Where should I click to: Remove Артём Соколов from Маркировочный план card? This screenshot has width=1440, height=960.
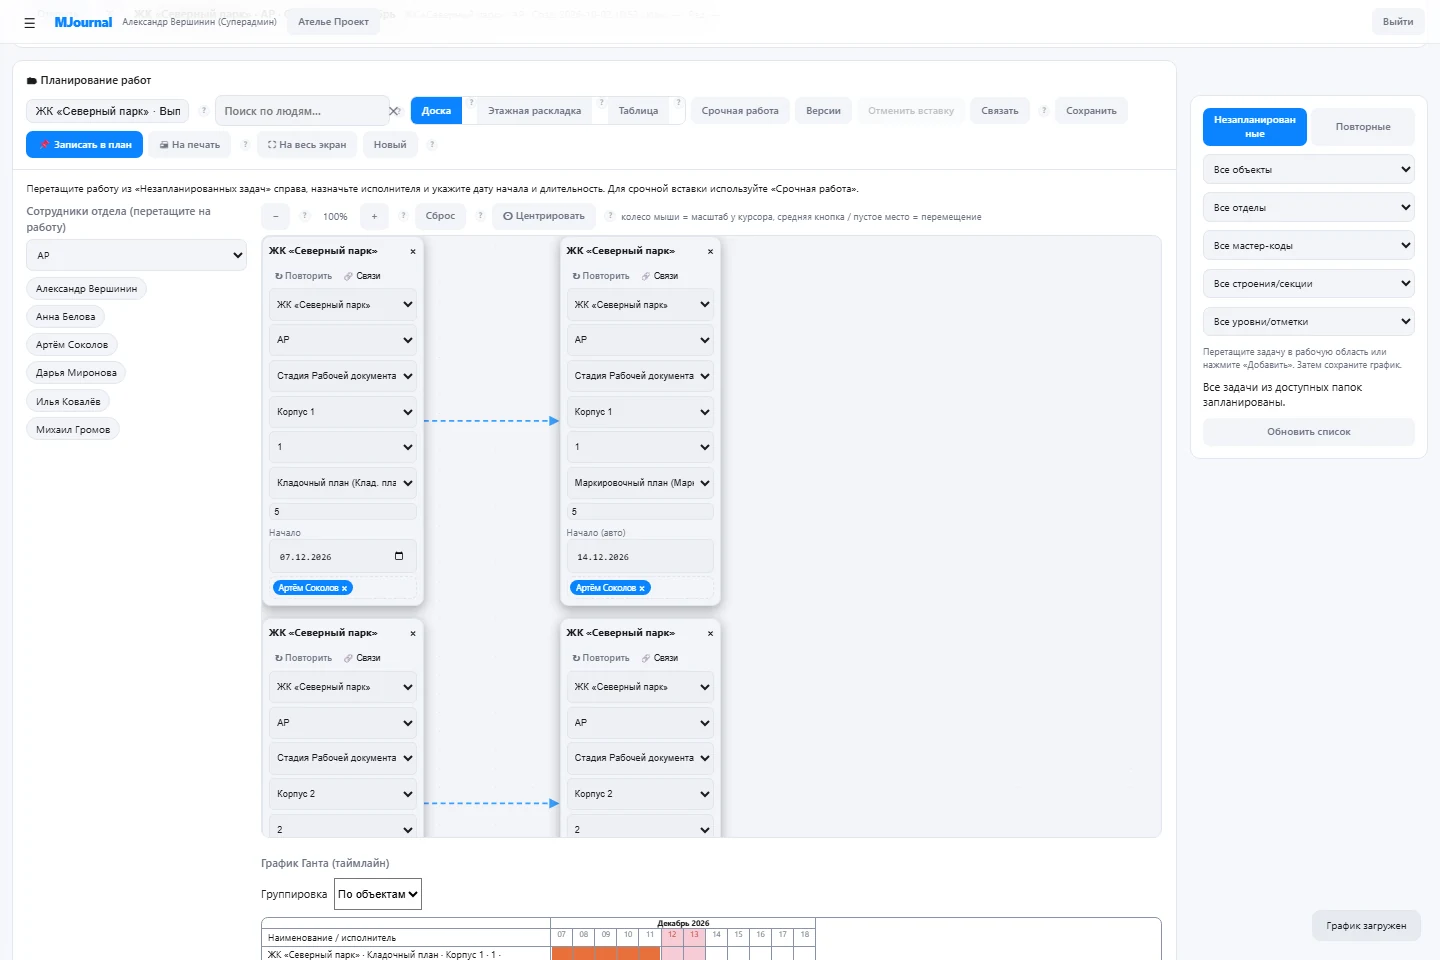pos(642,588)
